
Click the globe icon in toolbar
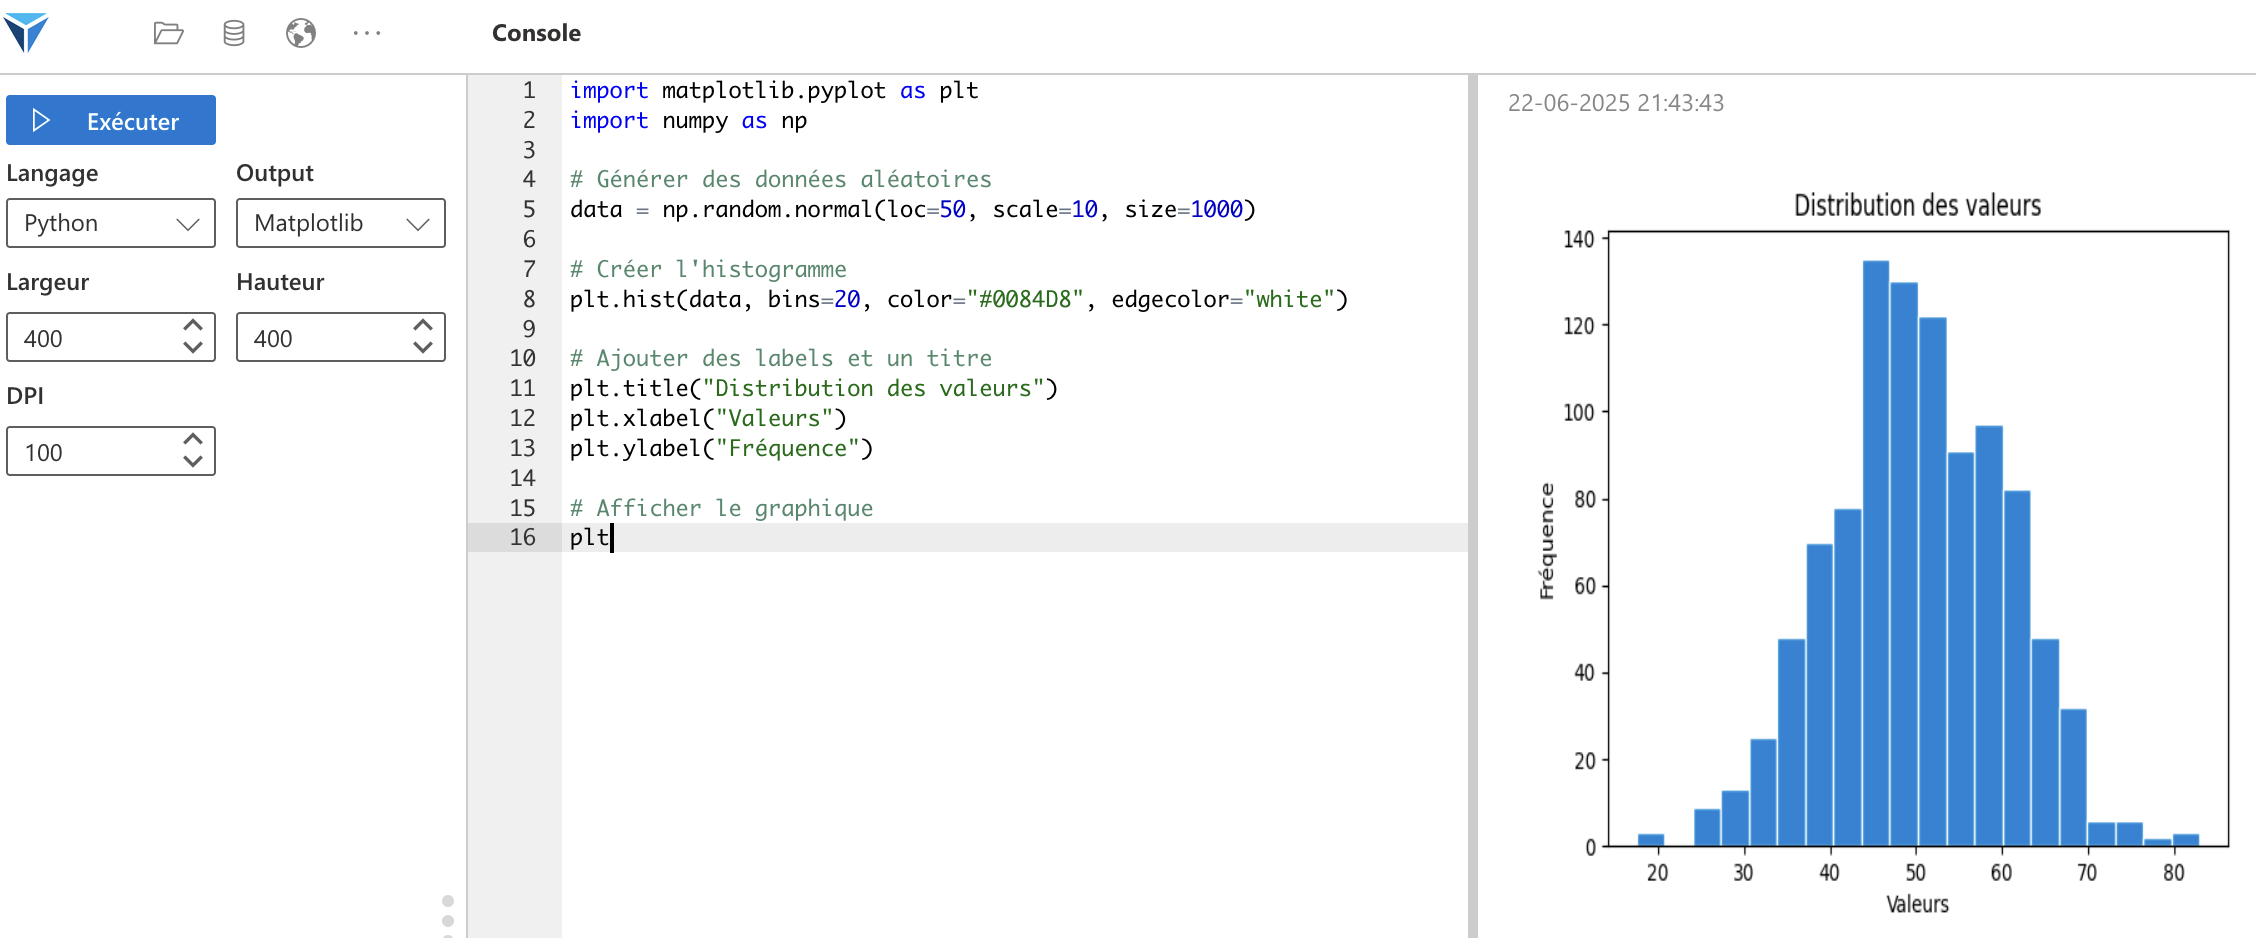point(301,33)
